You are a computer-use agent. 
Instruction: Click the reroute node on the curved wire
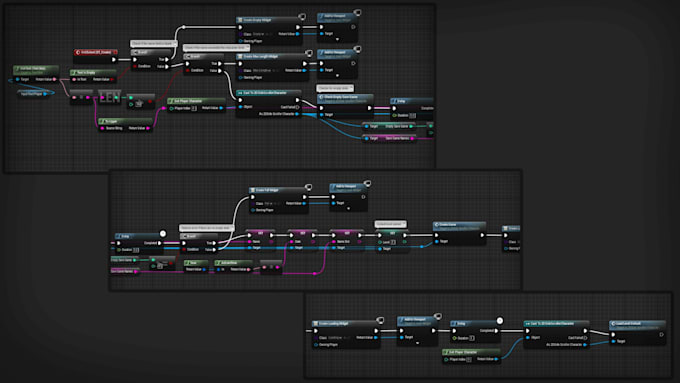pyautogui.click(x=183, y=27)
